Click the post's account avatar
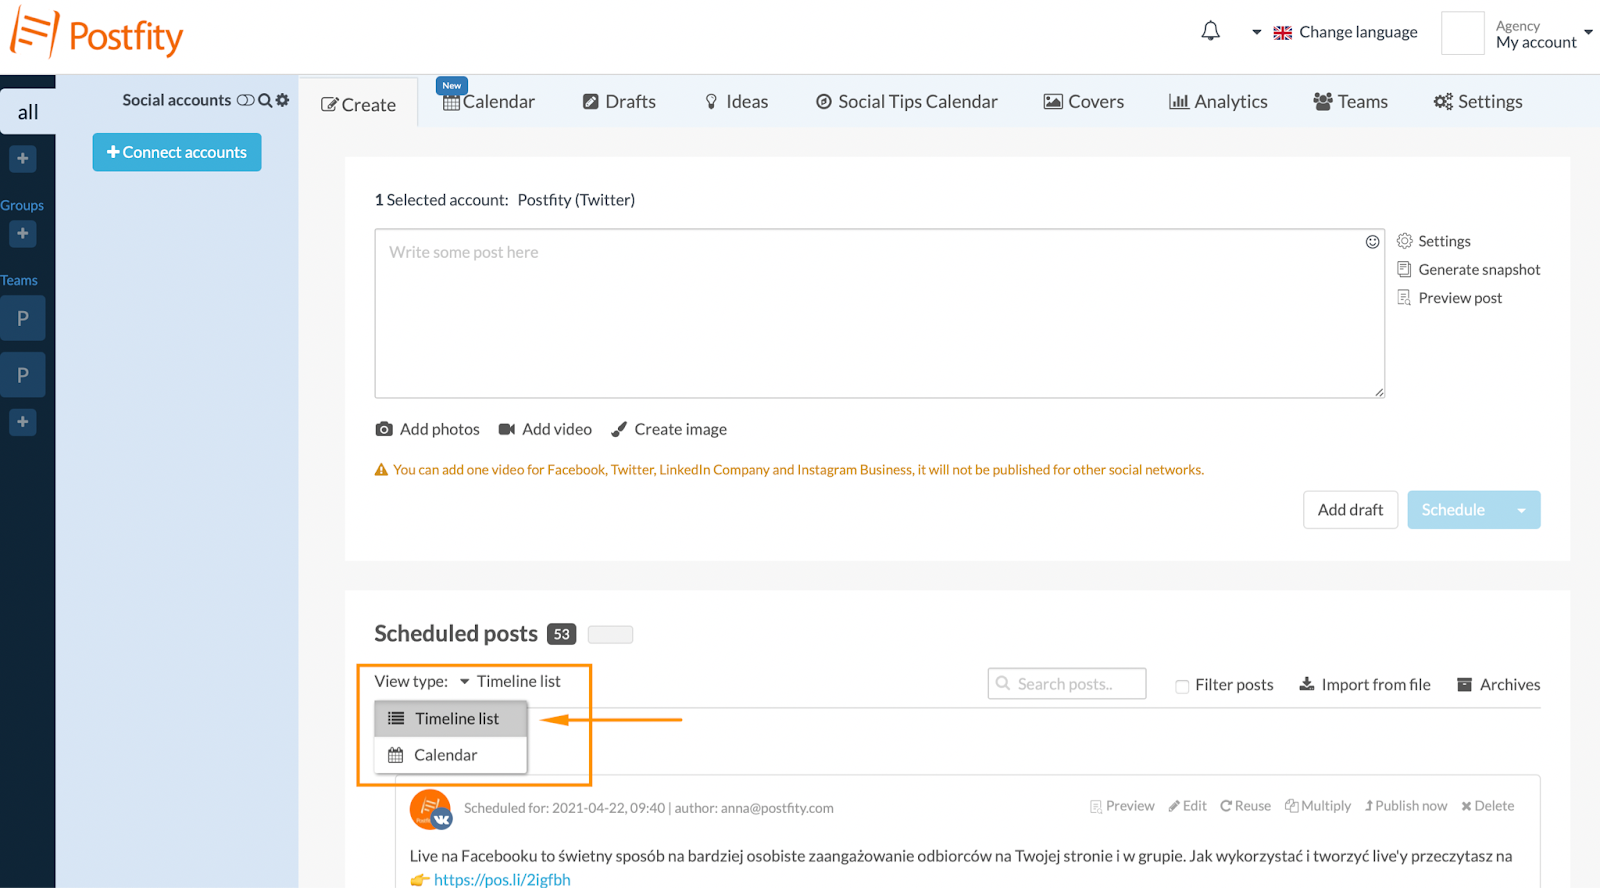The image size is (1600, 888). 431,809
